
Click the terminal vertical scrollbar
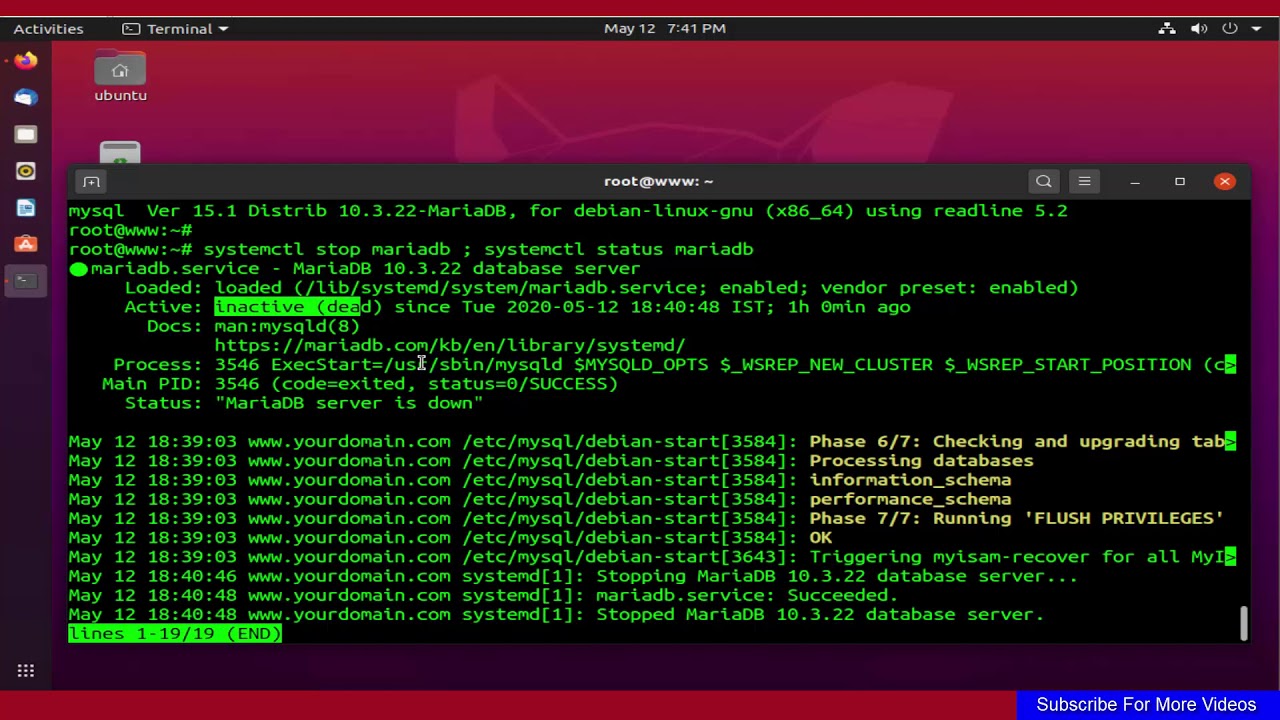pyautogui.click(x=1243, y=623)
